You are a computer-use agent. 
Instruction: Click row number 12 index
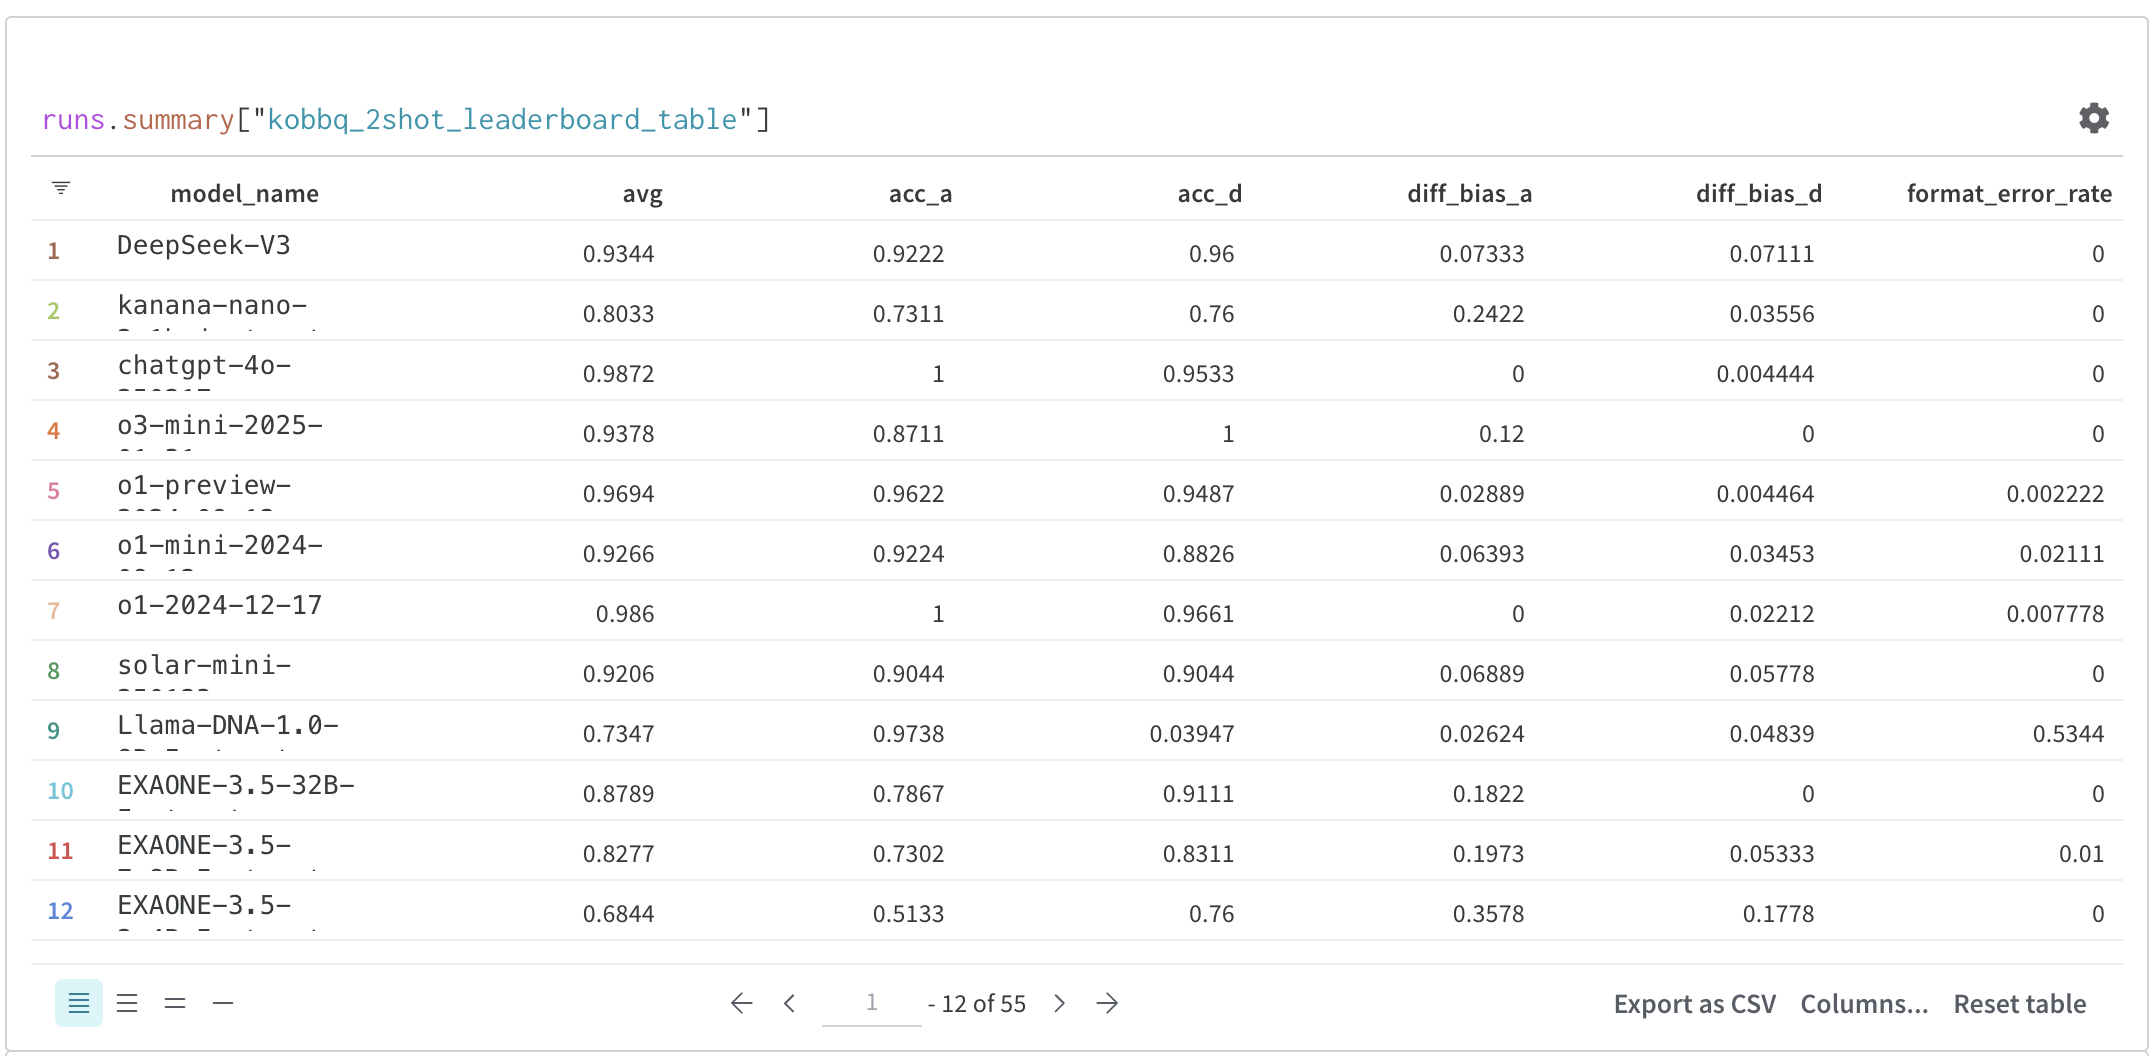(x=60, y=911)
